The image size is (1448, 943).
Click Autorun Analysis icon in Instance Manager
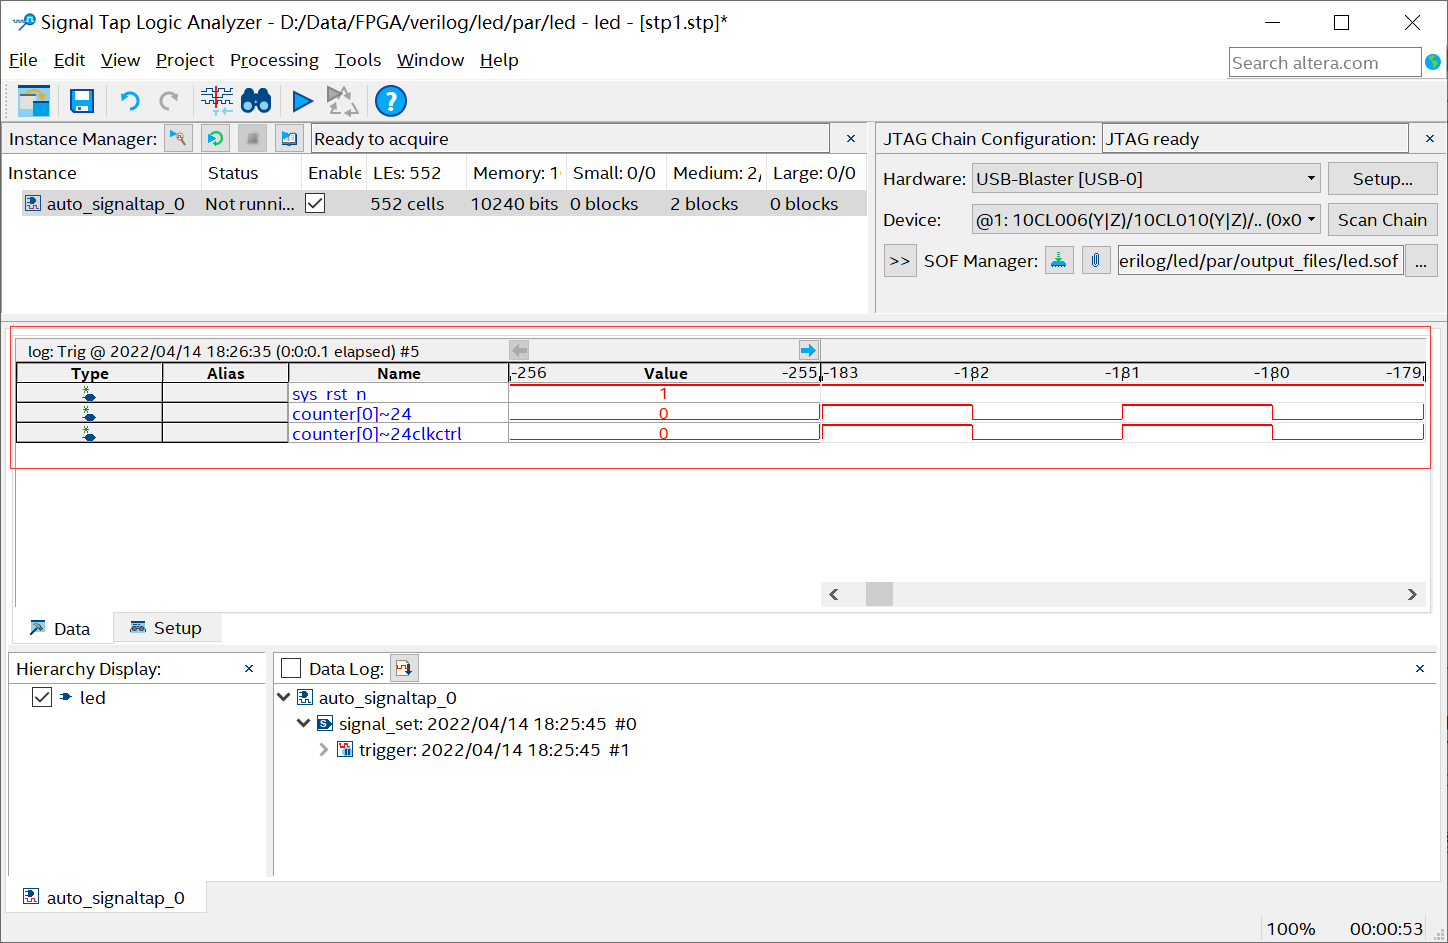(216, 138)
